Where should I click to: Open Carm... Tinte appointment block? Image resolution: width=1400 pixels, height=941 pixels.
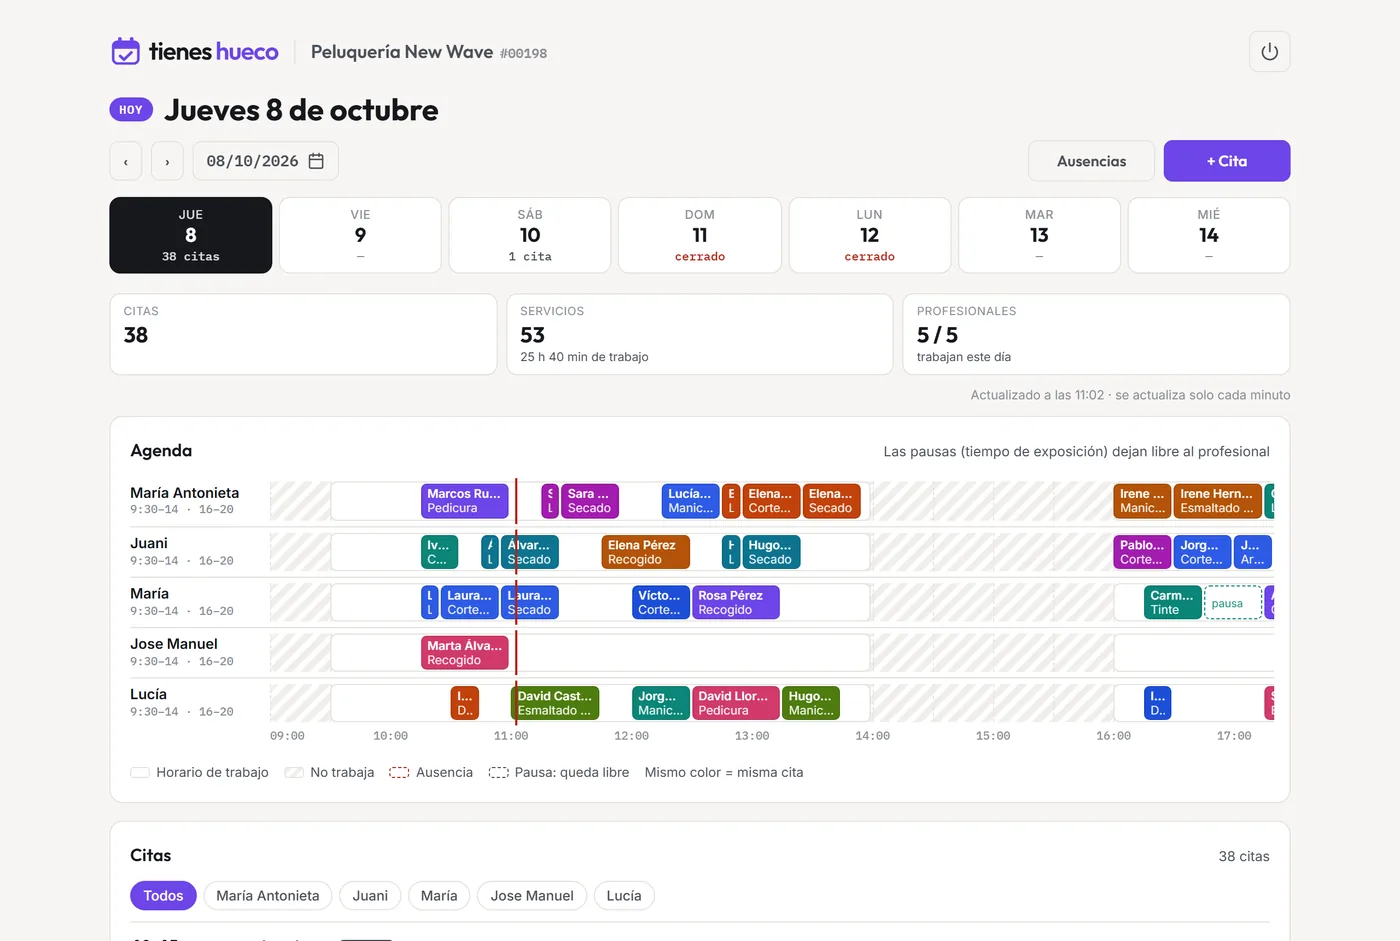point(1173,602)
